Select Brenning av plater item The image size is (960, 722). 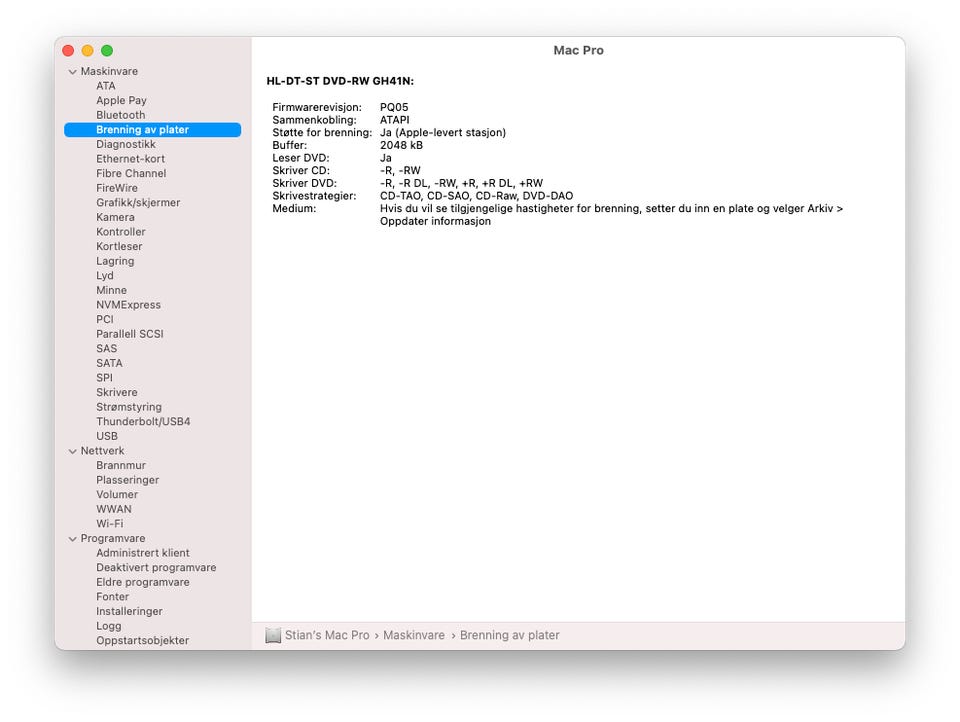tap(152, 130)
